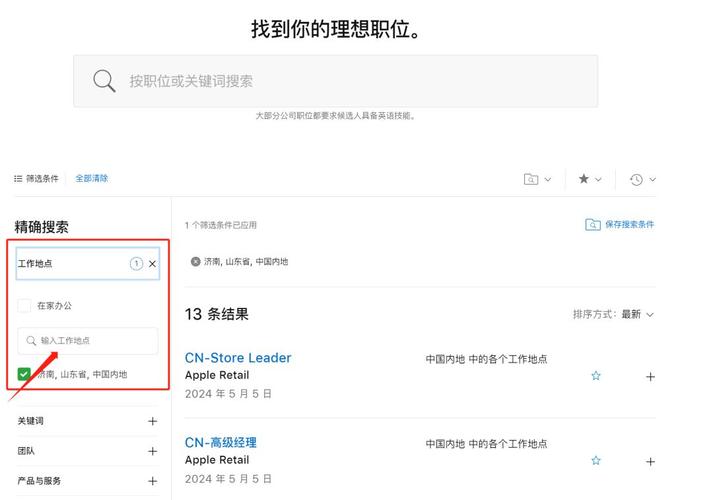Expand CN-Store Leader details with plus
The image size is (713, 500).
(650, 377)
